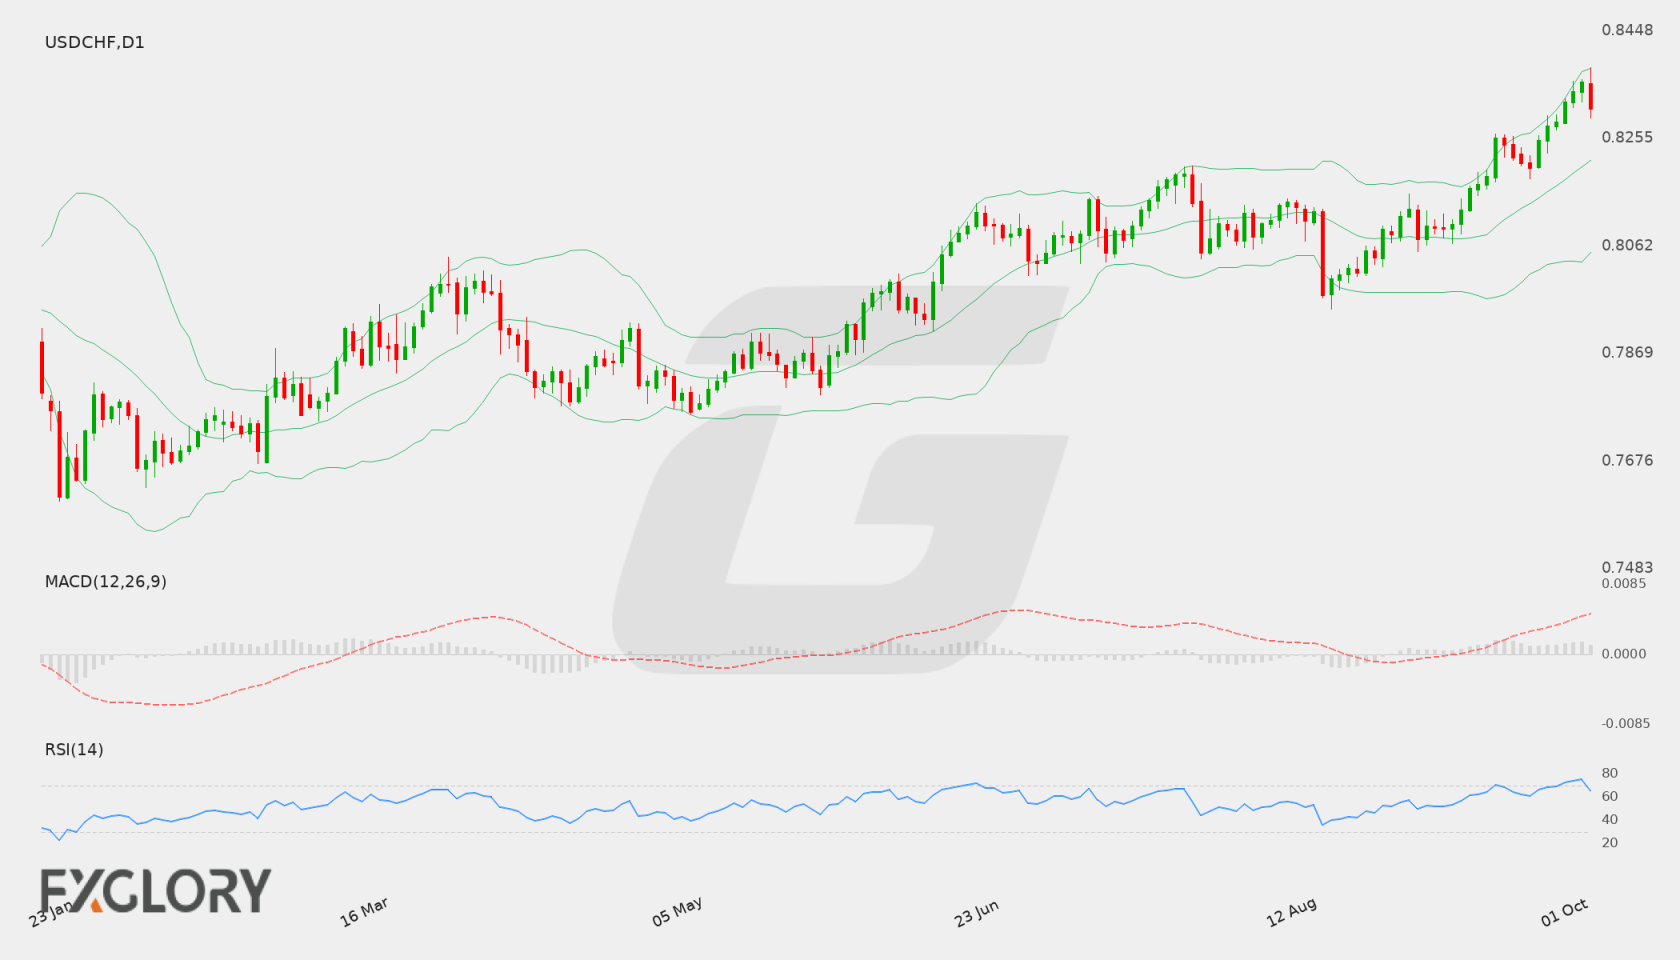Screen dimensions: 1680x960
Task: Click RSI scale value 60
Action: [1610, 796]
